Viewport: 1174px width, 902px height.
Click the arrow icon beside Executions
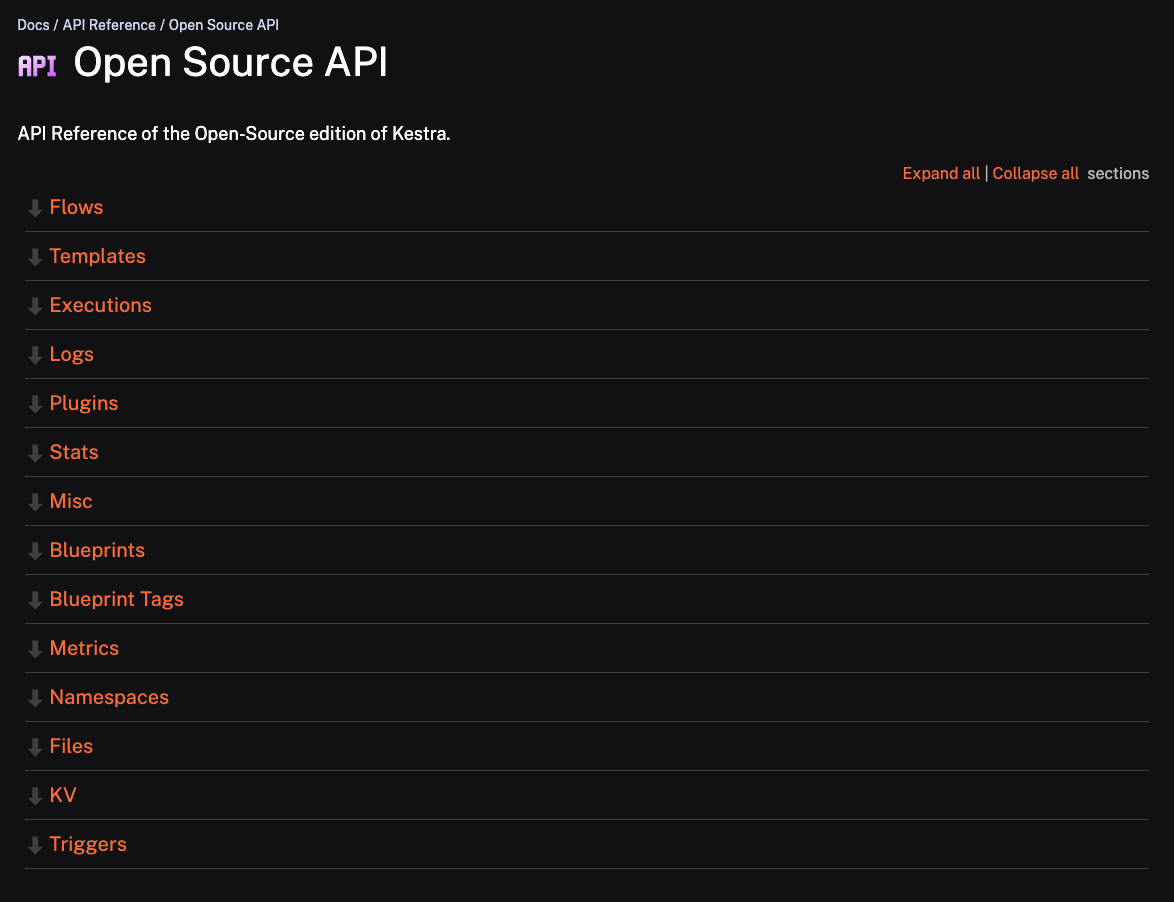pyautogui.click(x=34, y=305)
